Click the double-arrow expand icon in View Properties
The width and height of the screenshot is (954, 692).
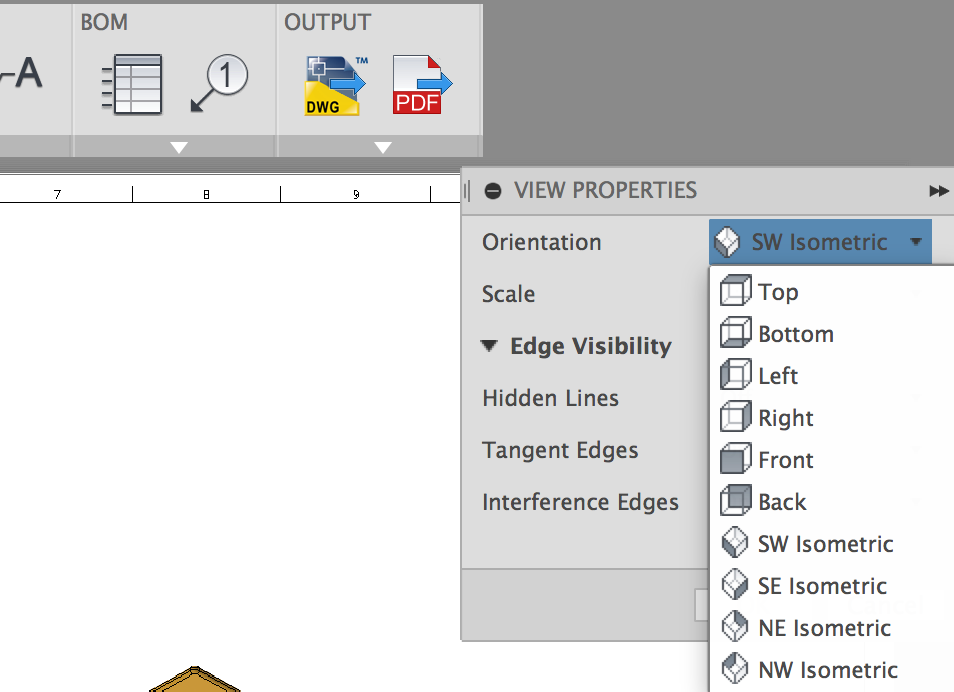(939, 191)
